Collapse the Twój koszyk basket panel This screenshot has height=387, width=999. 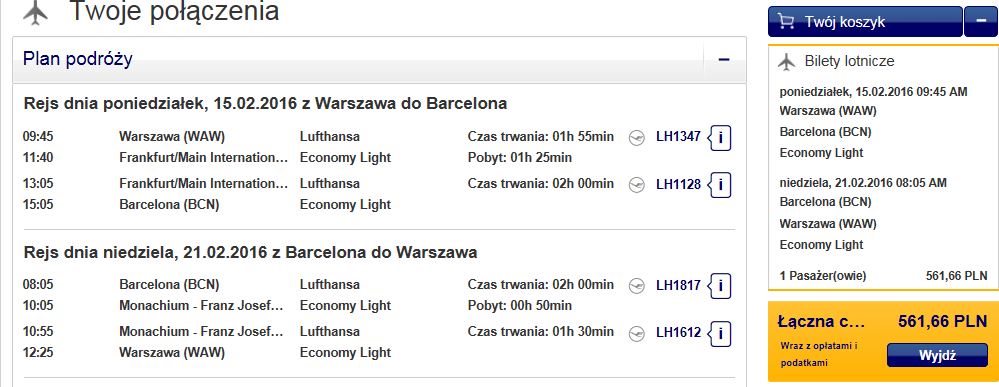pyautogui.click(x=981, y=22)
